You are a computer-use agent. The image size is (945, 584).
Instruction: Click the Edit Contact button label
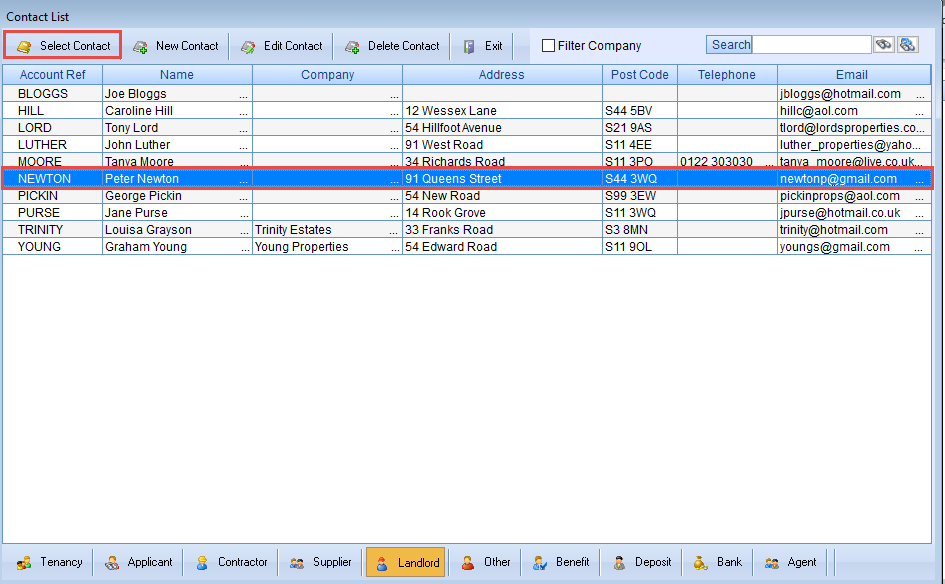[293, 46]
